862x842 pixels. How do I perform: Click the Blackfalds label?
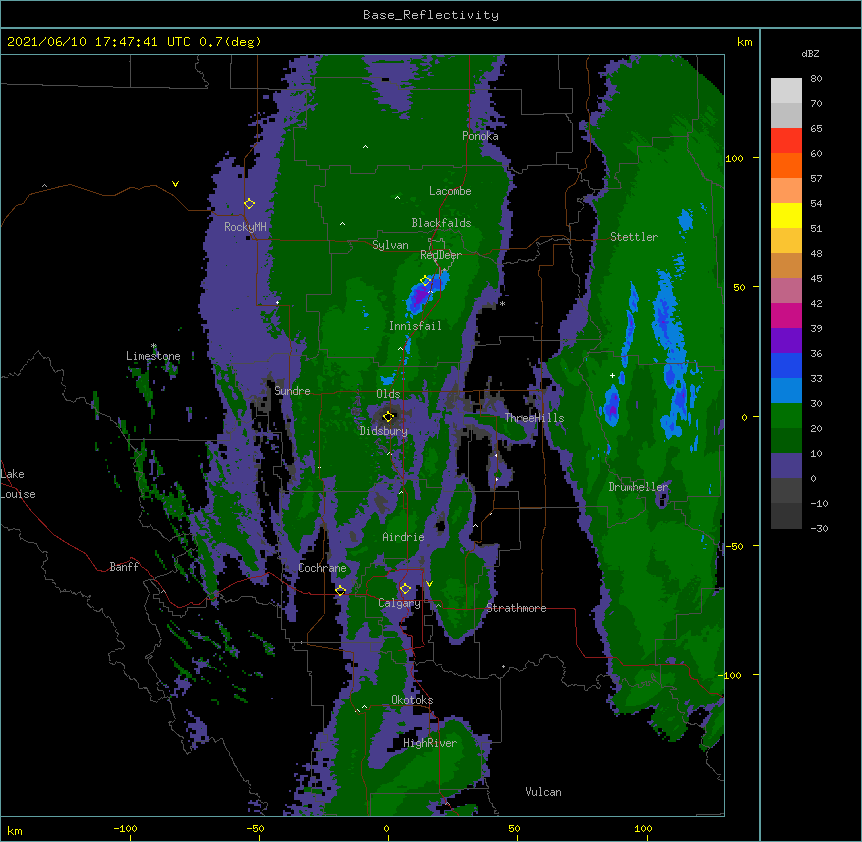[441, 223]
